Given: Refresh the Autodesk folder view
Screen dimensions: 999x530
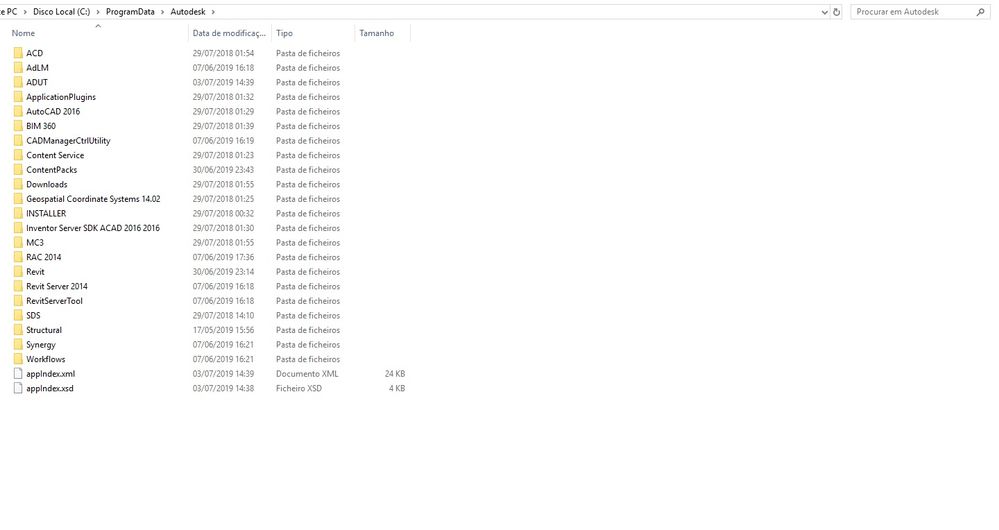Looking at the screenshot, I should pyautogui.click(x=837, y=11).
